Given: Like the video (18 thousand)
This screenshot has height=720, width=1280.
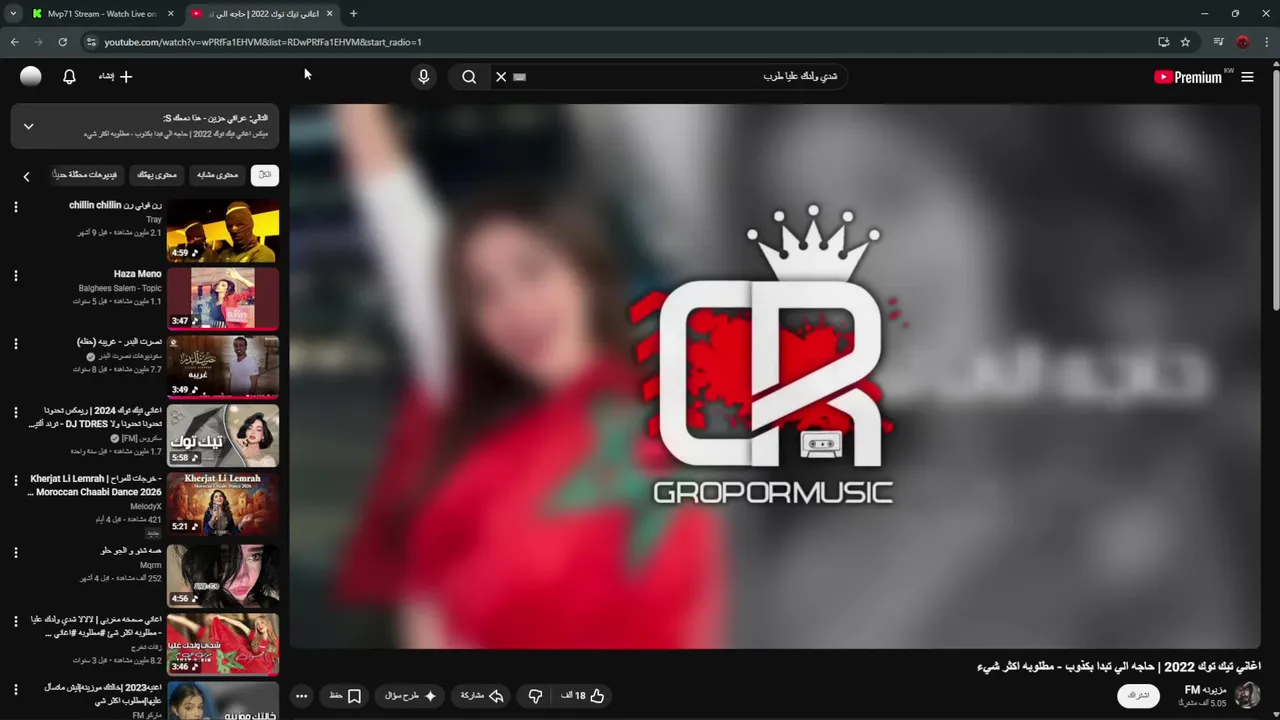Looking at the screenshot, I should click(x=583, y=696).
